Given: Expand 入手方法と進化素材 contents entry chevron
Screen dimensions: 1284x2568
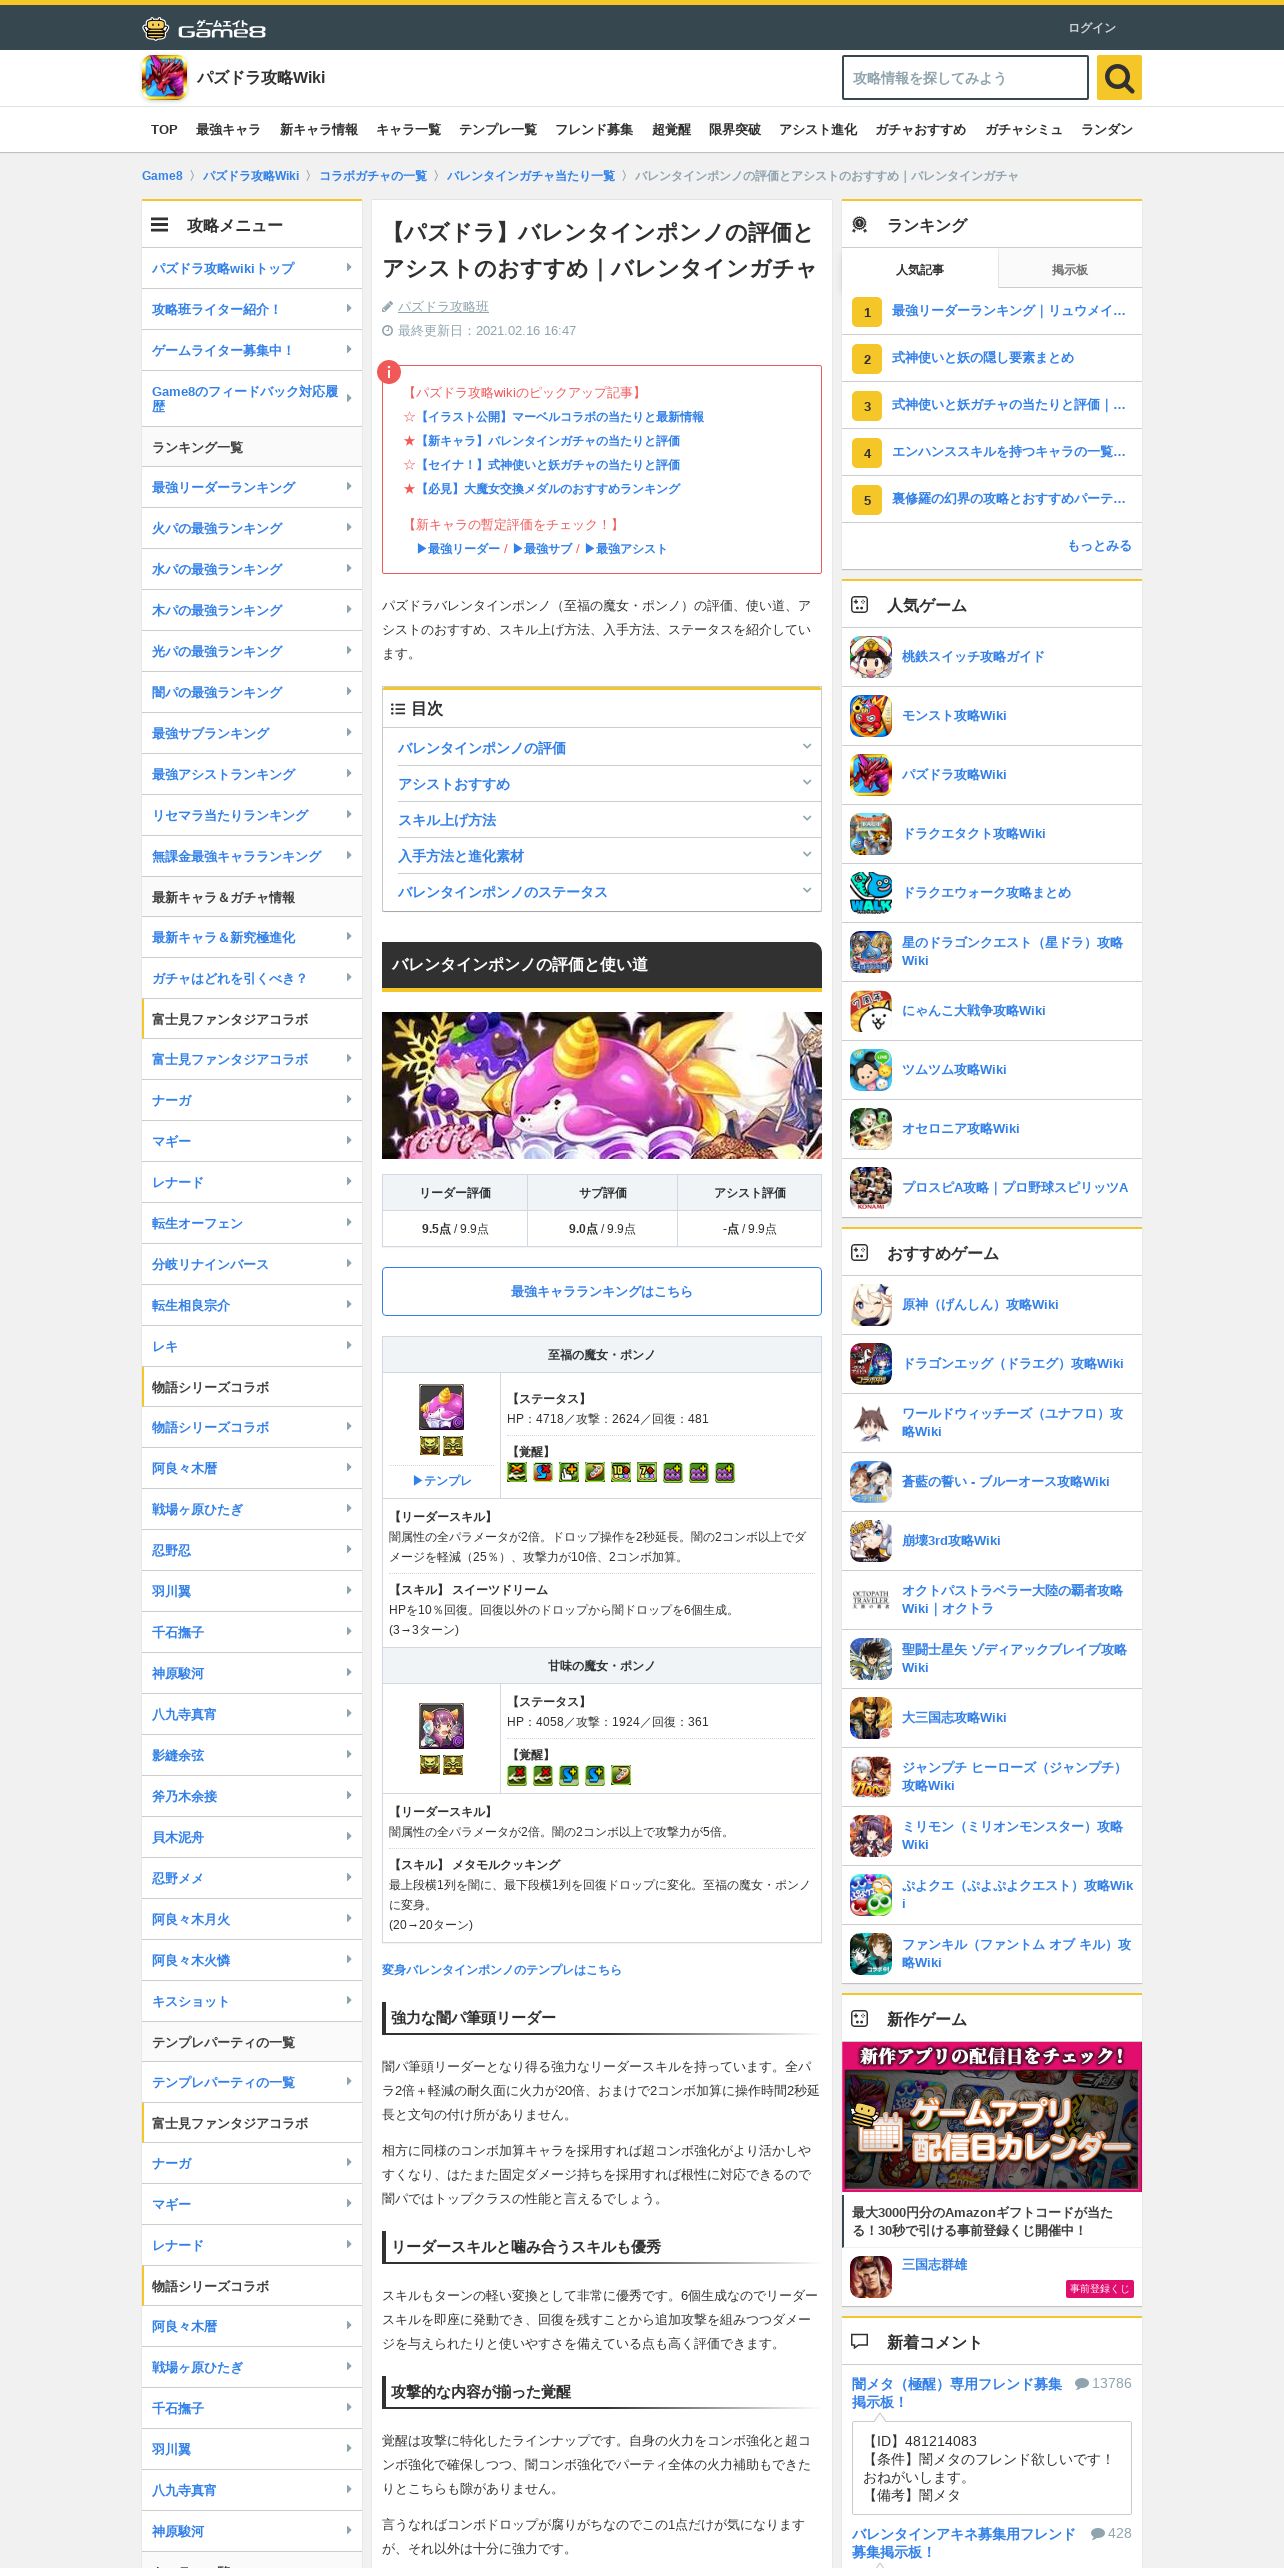Looking at the screenshot, I should coord(806,854).
